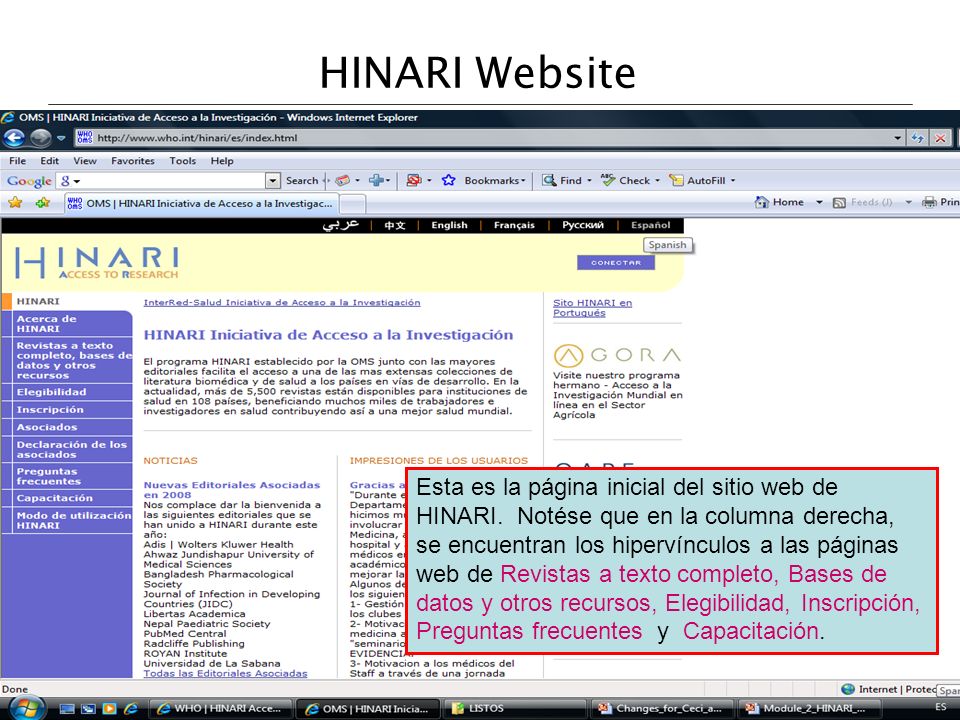Open the Check dropdown arrow
The width and height of the screenshot is (960, 720).
pyautogui.click(x=658, y=181)
